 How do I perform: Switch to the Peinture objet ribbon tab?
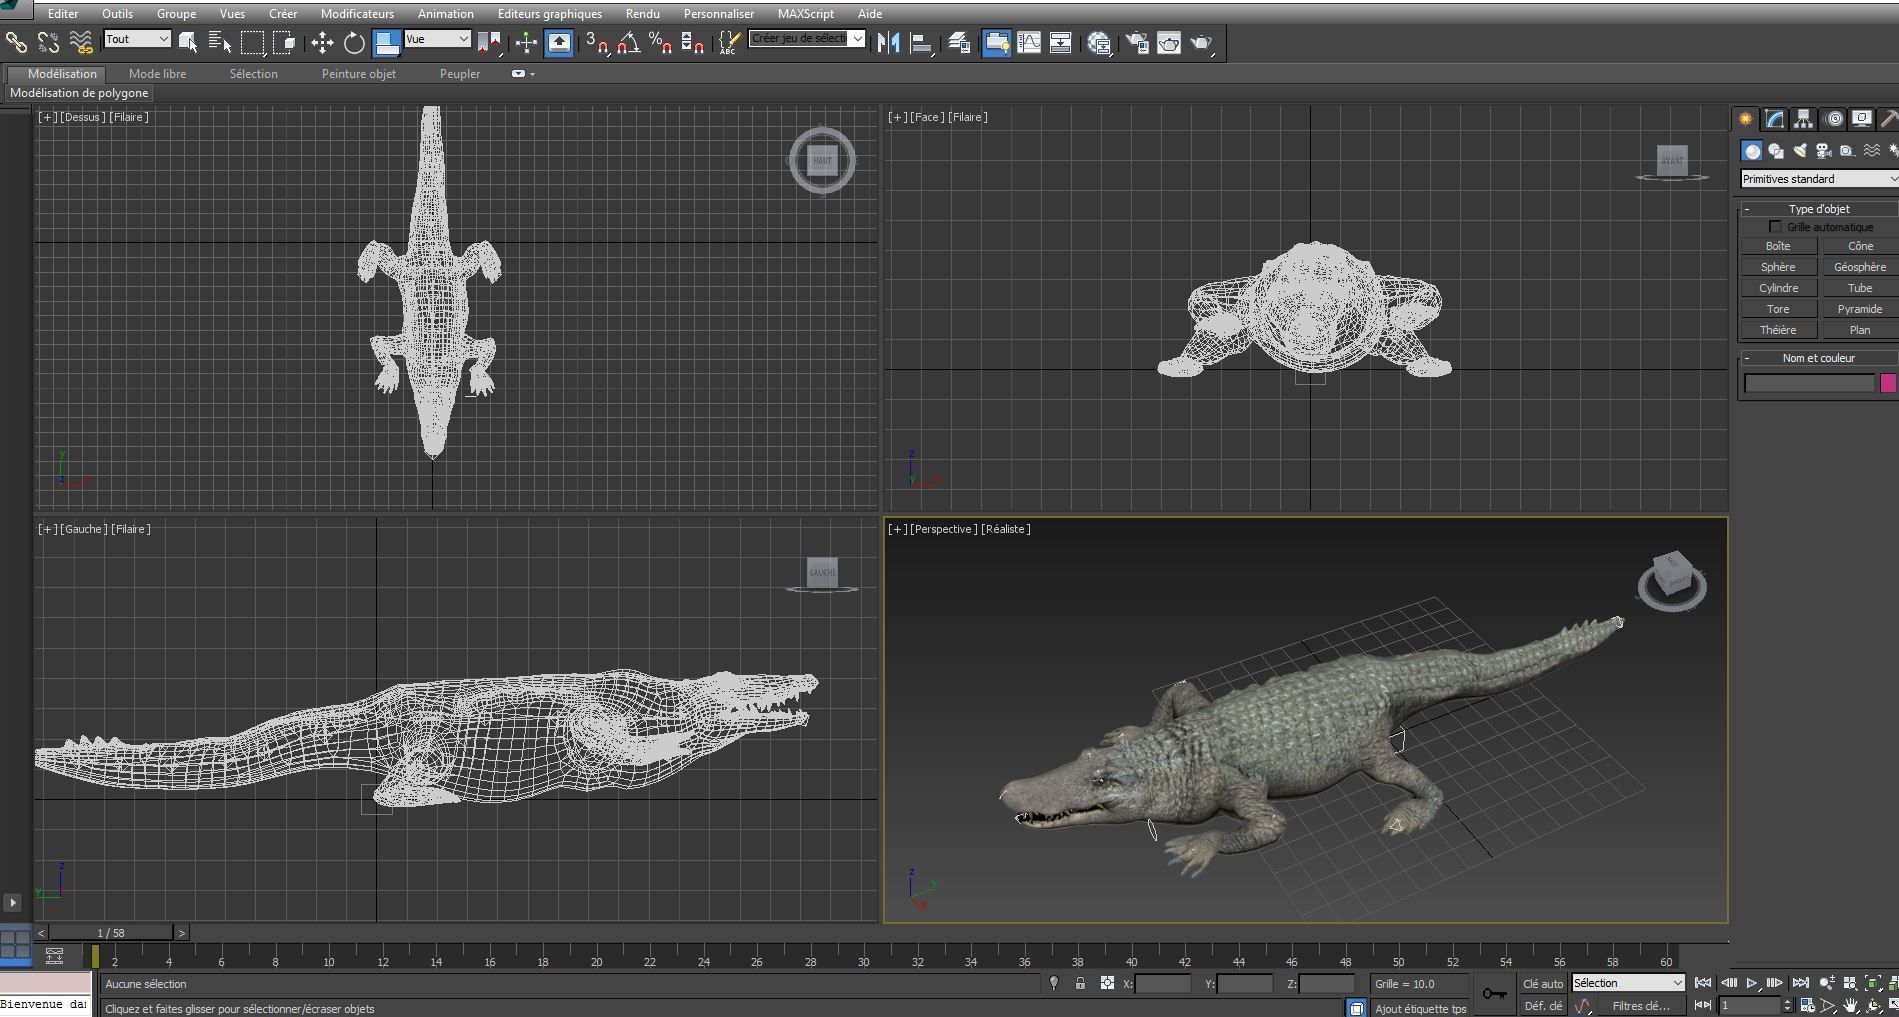pos(359,74)
